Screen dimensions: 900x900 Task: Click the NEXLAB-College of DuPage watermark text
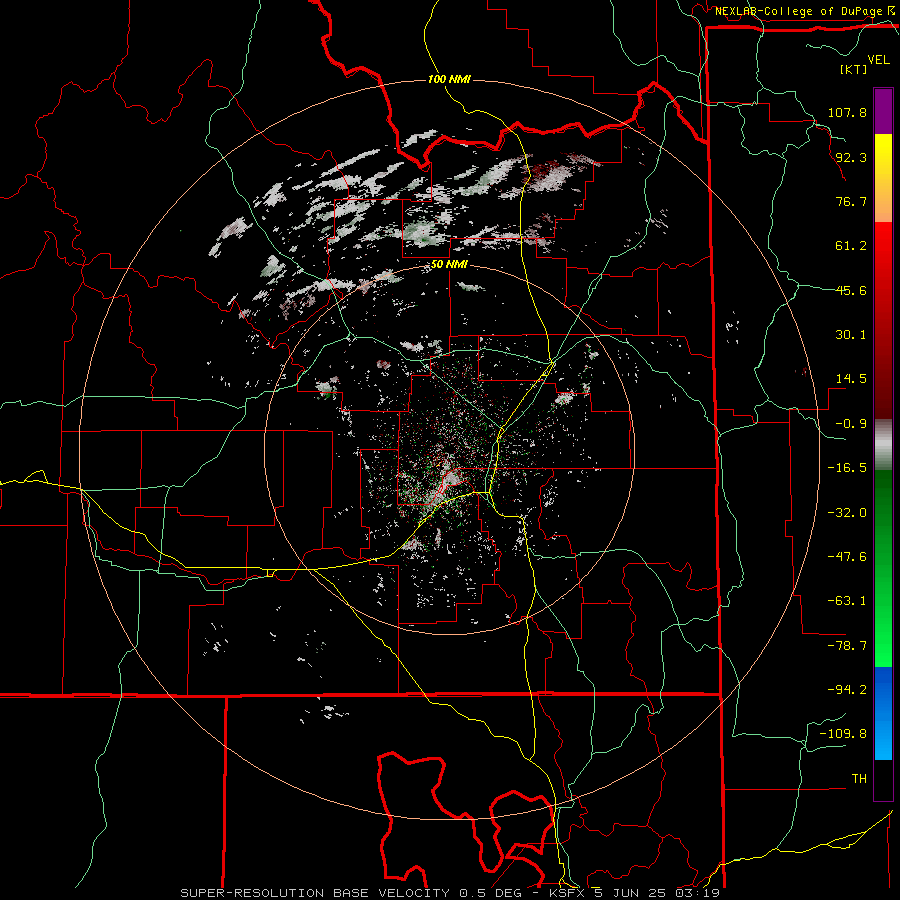pos(804,11)
